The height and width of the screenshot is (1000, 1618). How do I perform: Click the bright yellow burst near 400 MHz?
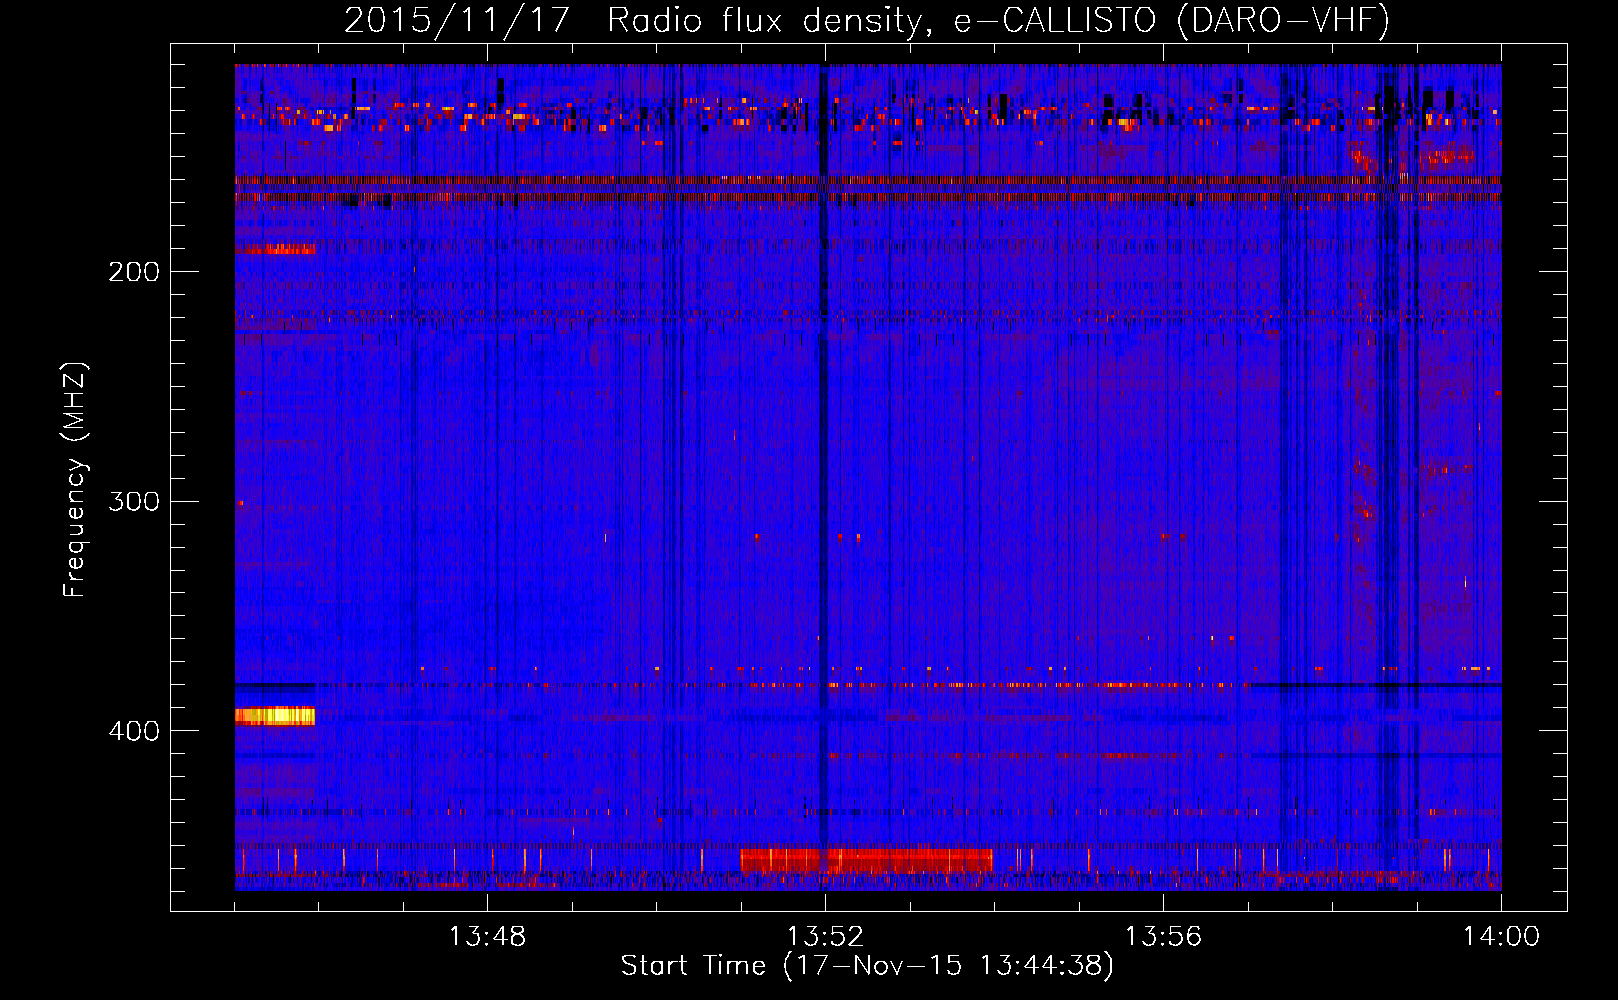pos(275,716)
